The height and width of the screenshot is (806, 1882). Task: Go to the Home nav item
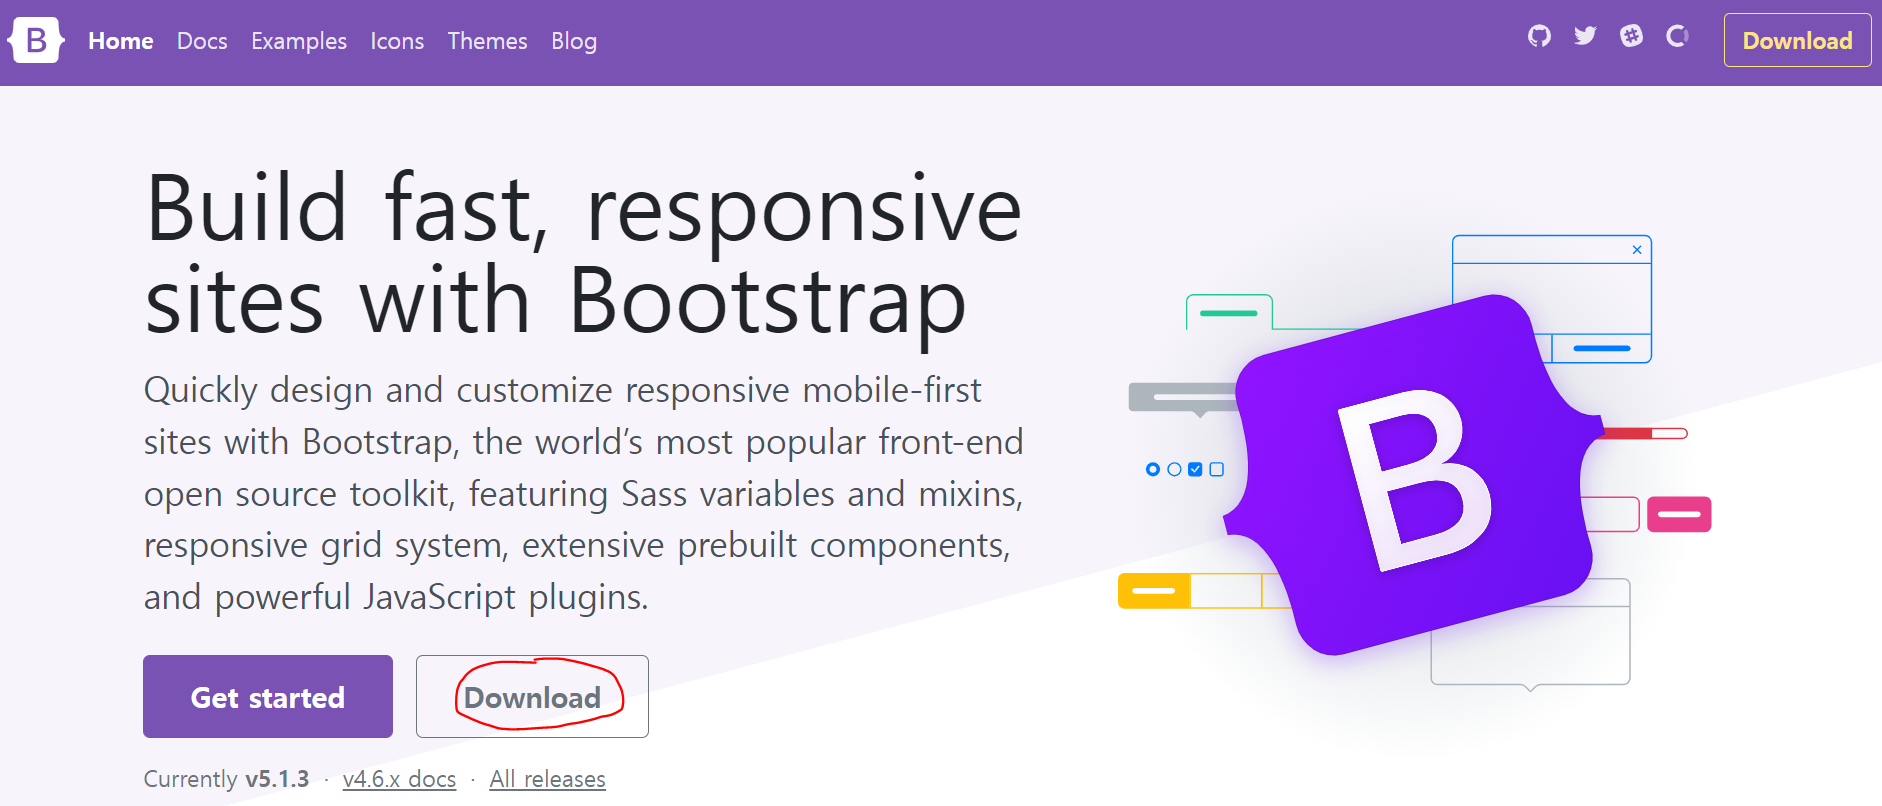pyautogui.click(x=121, y=41)
